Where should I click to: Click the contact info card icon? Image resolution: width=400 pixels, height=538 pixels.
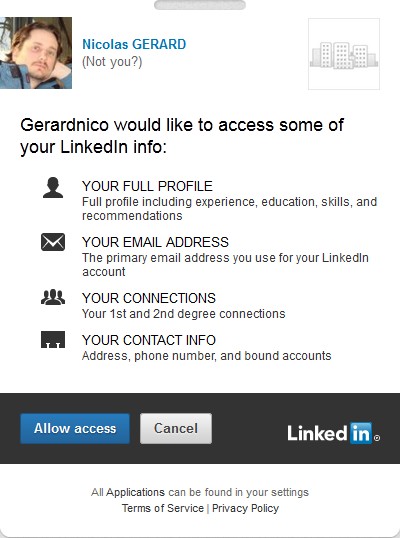53,339
